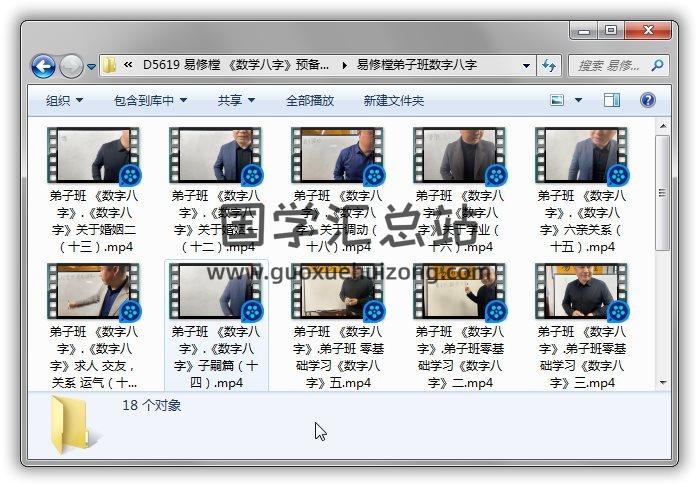Click the 新建文件夹 button
Viewport: 699px width, 487px height.
[393, 100]
